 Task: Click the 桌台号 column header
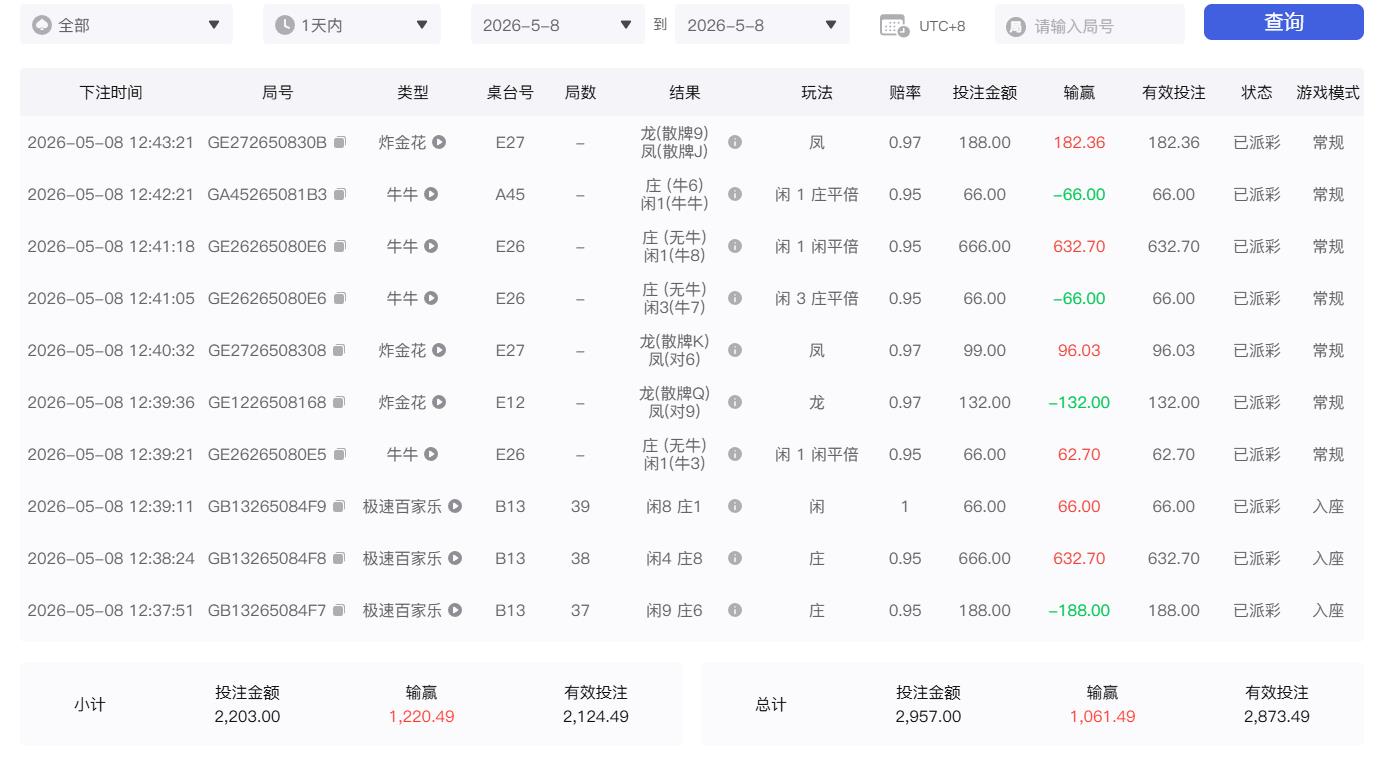click(510, 93)
